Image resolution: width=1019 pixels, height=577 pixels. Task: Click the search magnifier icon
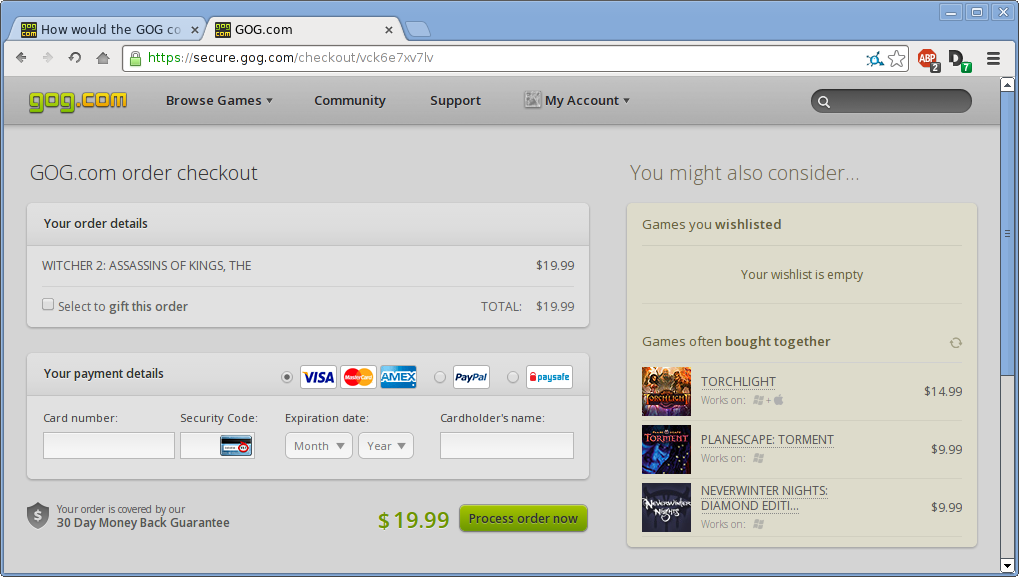click(823, 101)
